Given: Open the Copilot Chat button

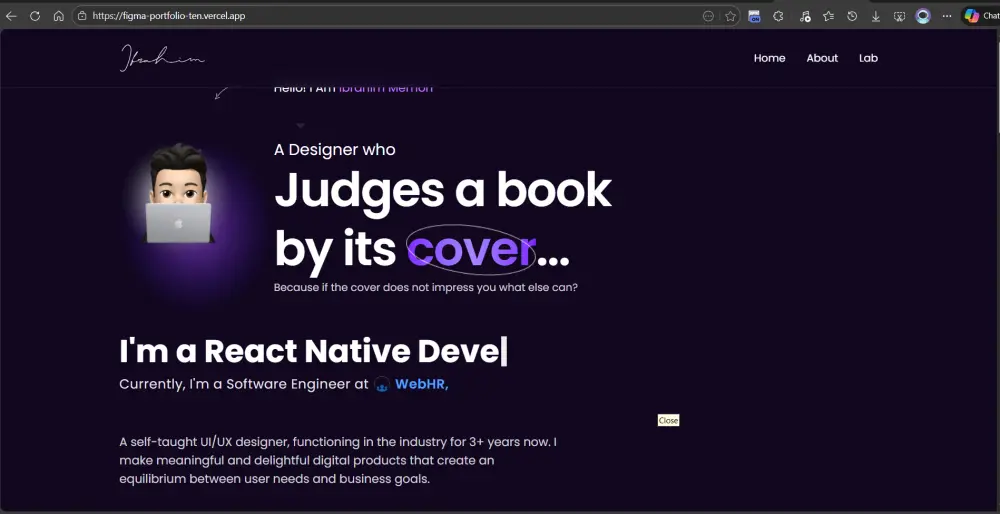Looking at the screenshot, I should (981, 16).
